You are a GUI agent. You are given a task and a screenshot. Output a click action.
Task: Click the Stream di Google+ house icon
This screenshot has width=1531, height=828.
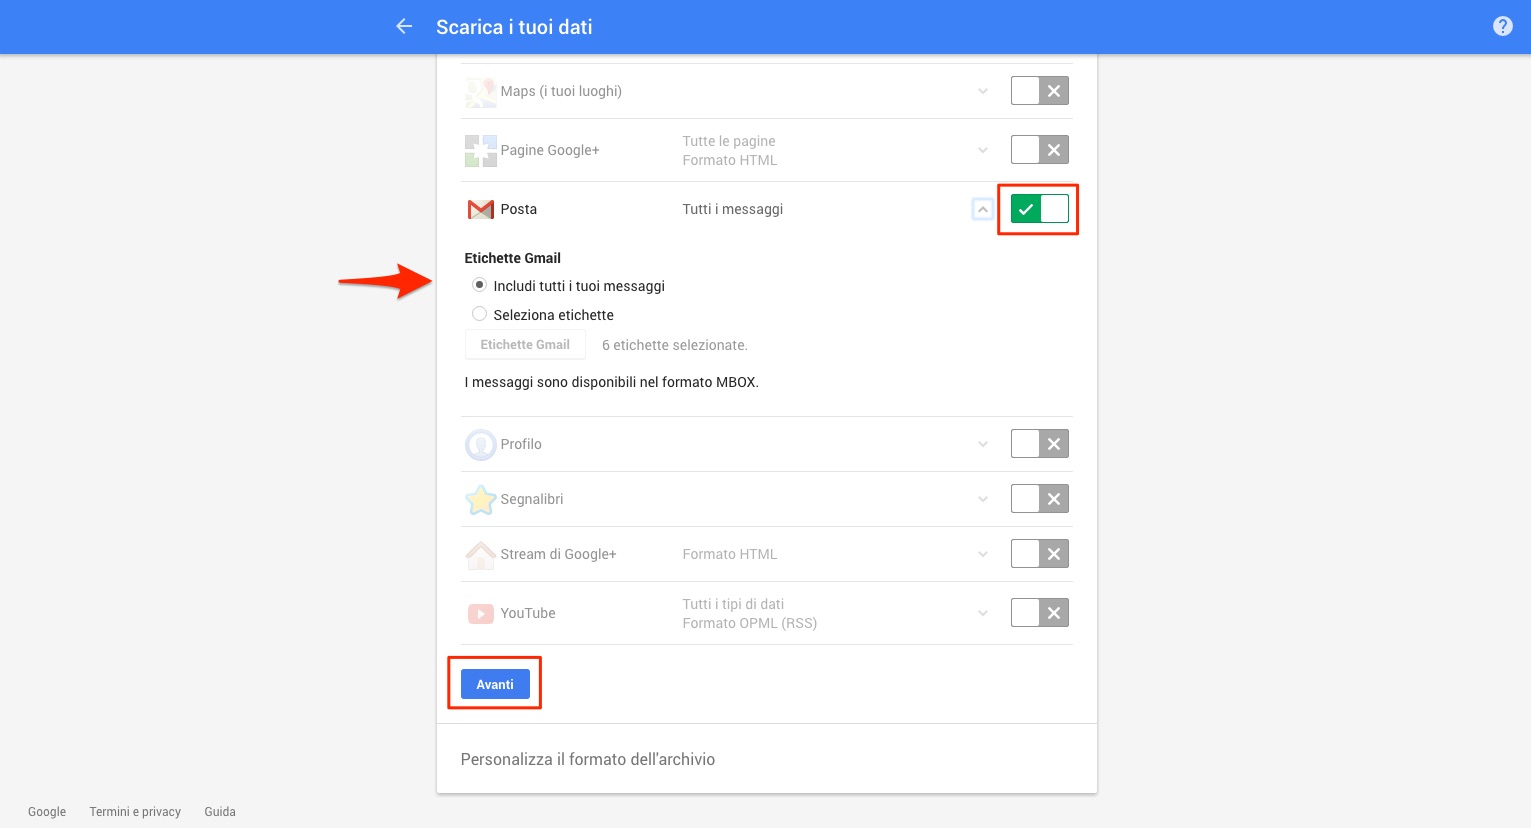[481, 554]
